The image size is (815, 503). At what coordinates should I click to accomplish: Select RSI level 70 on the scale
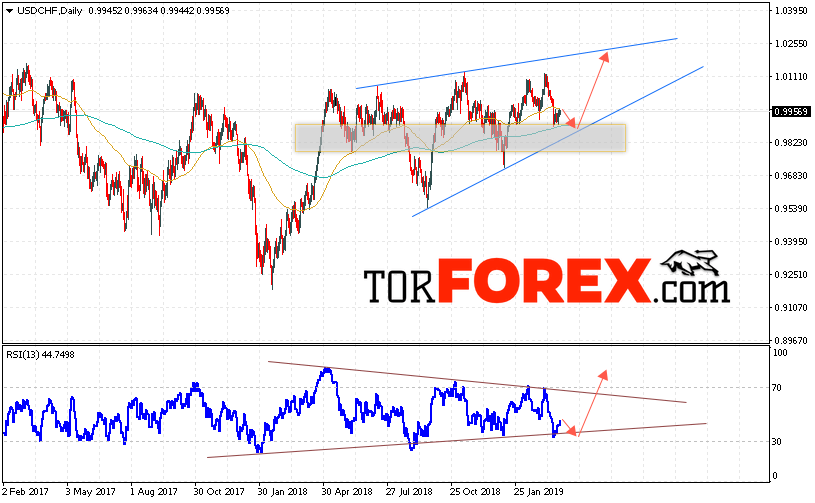[x=777, y=388]
